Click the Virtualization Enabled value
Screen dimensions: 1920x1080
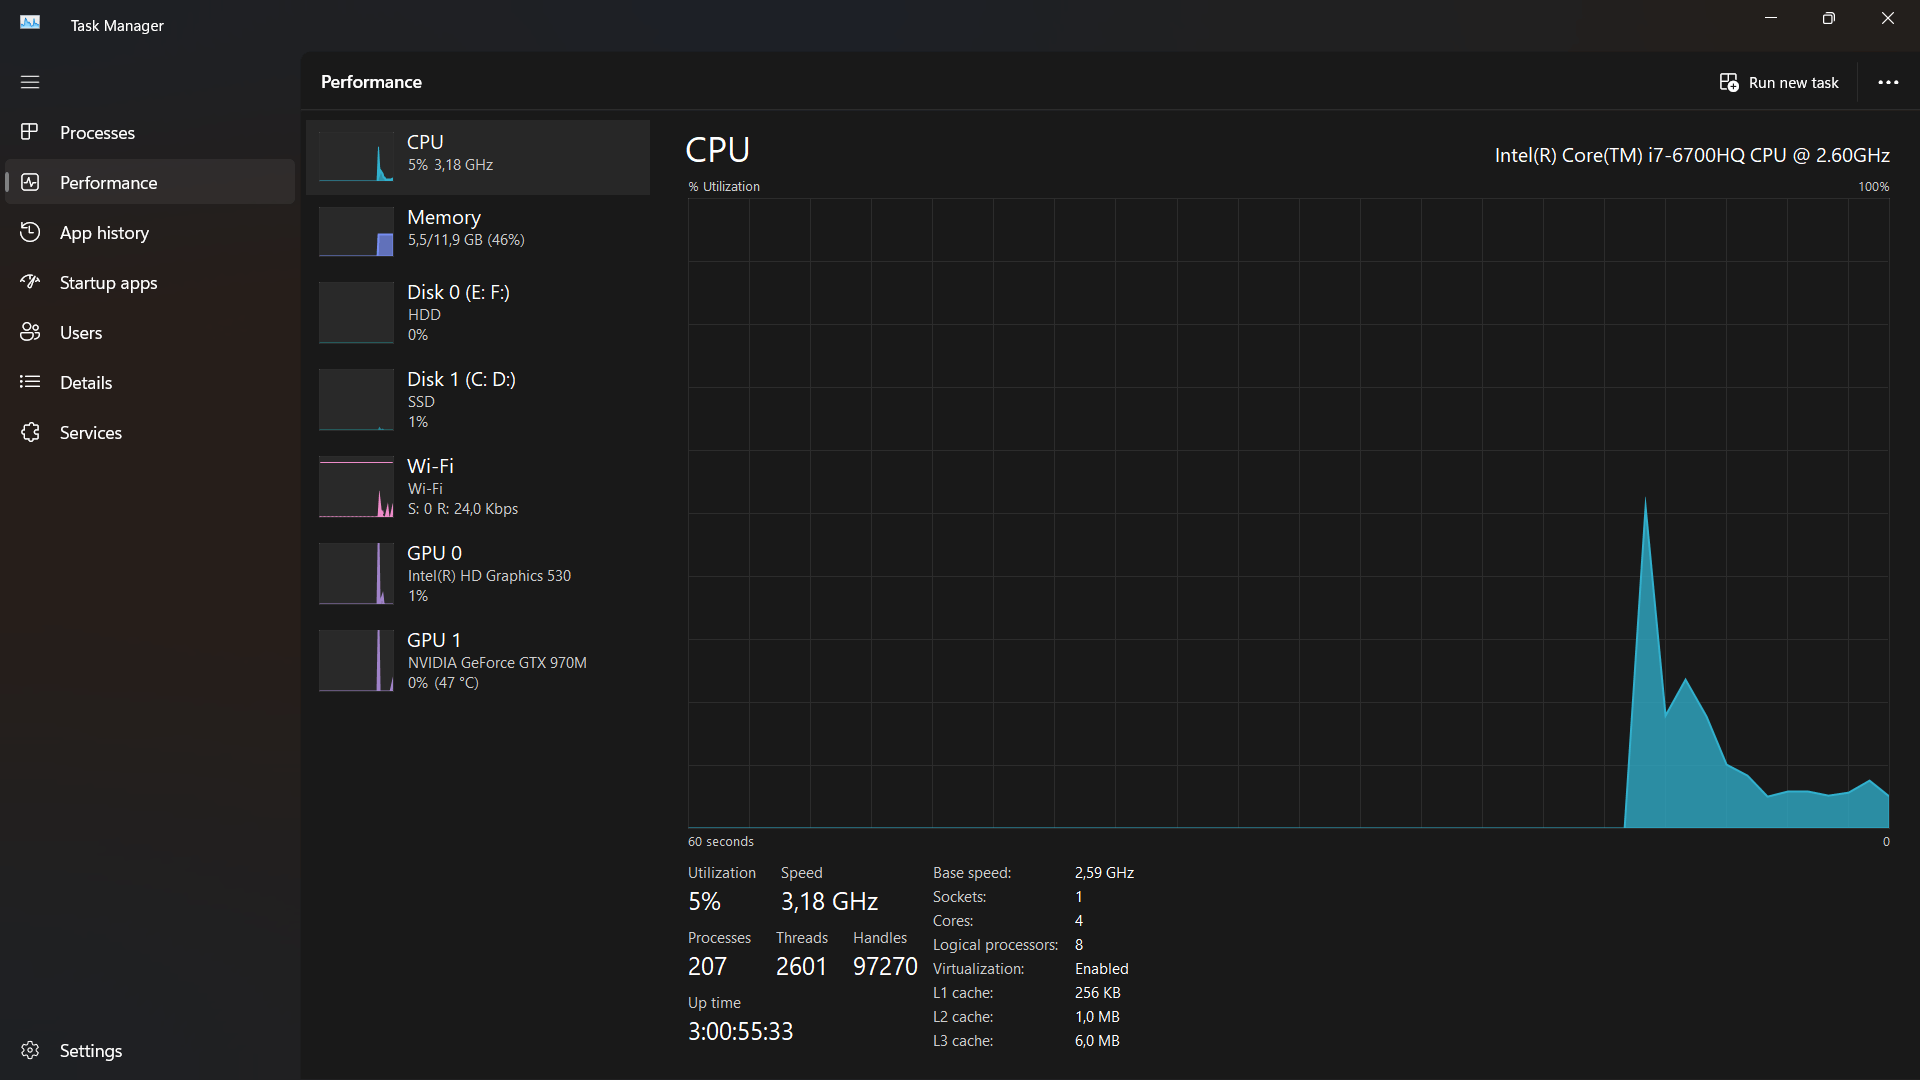[1101, 969]
